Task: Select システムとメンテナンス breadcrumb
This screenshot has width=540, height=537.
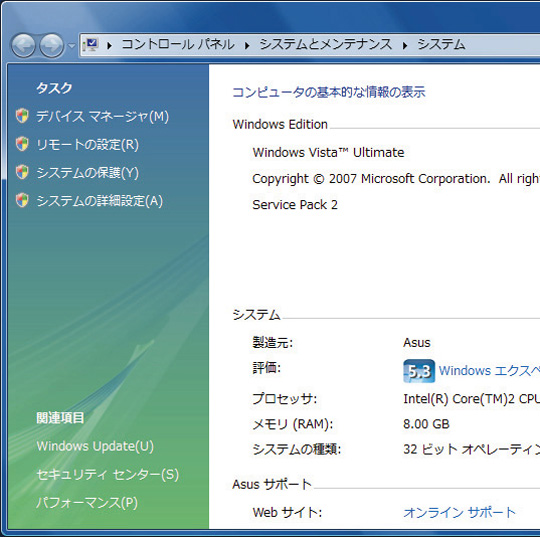Action: [326, 44]
